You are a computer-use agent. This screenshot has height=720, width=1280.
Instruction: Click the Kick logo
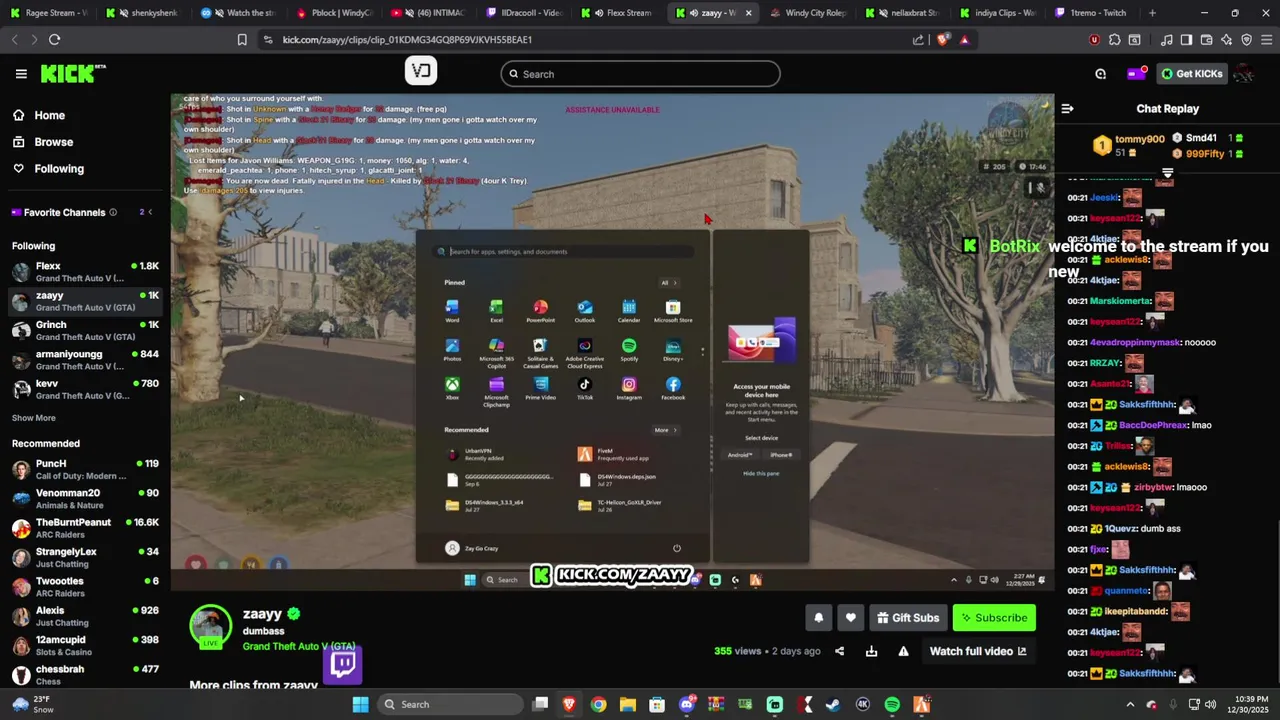coord(73,74)
